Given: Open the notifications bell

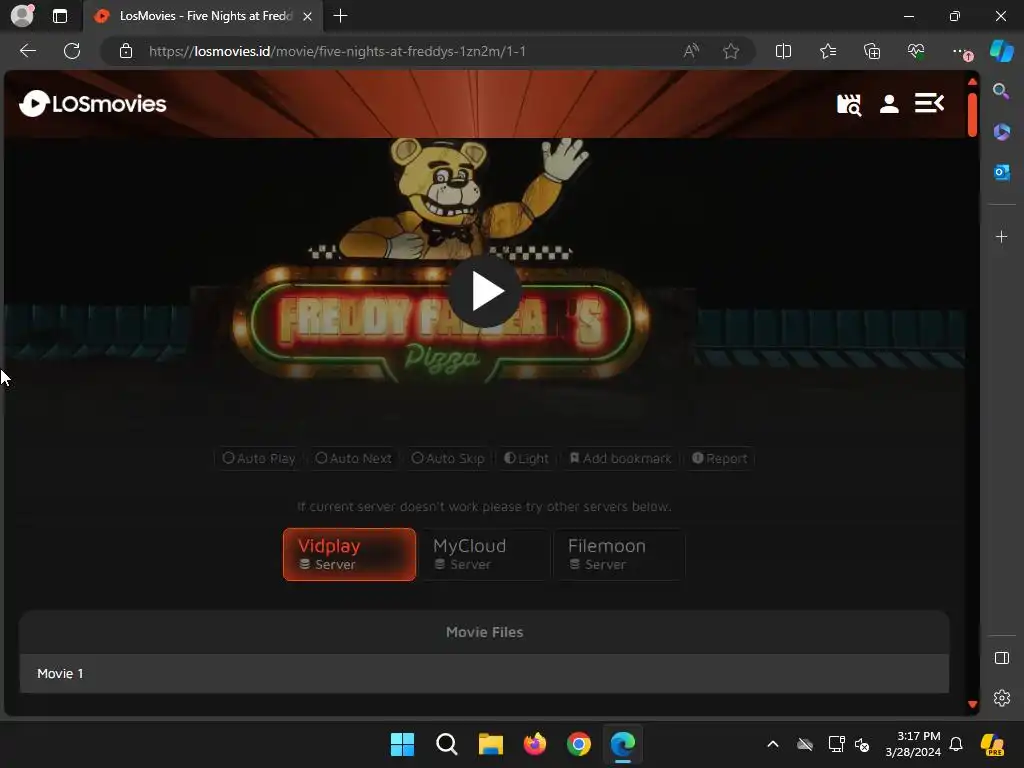Looking at the screenshot, I should pos(956,744).
